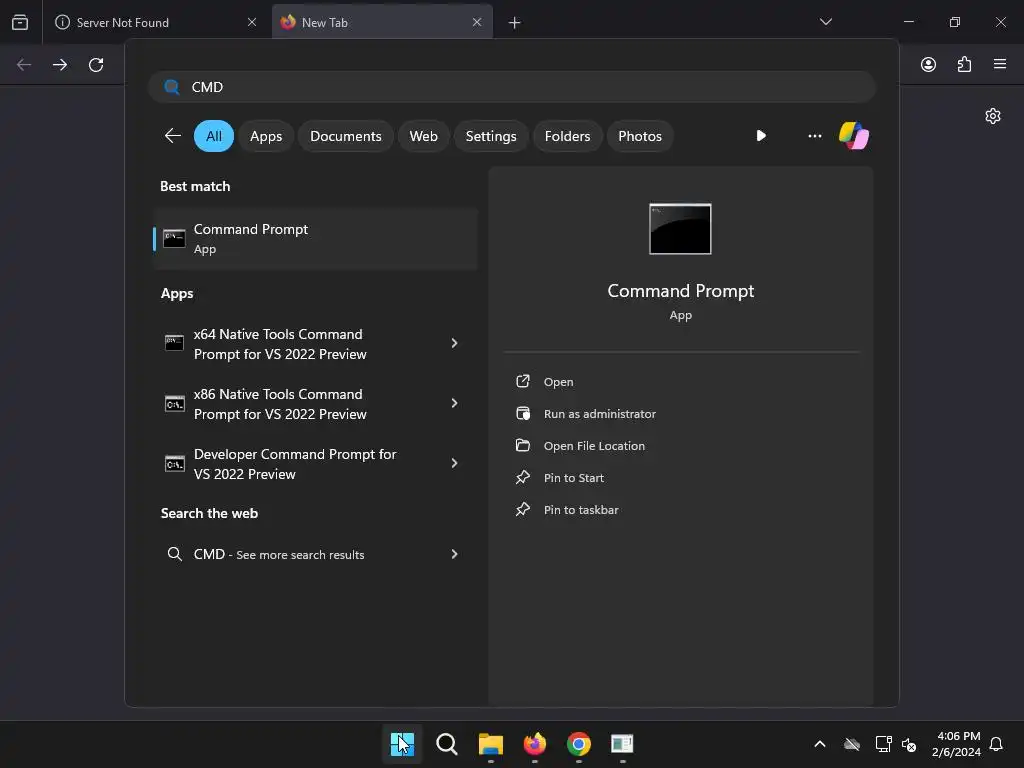Open a new tab in Firefox
The height and width of the screenshot is (768, 1024).
515,23
